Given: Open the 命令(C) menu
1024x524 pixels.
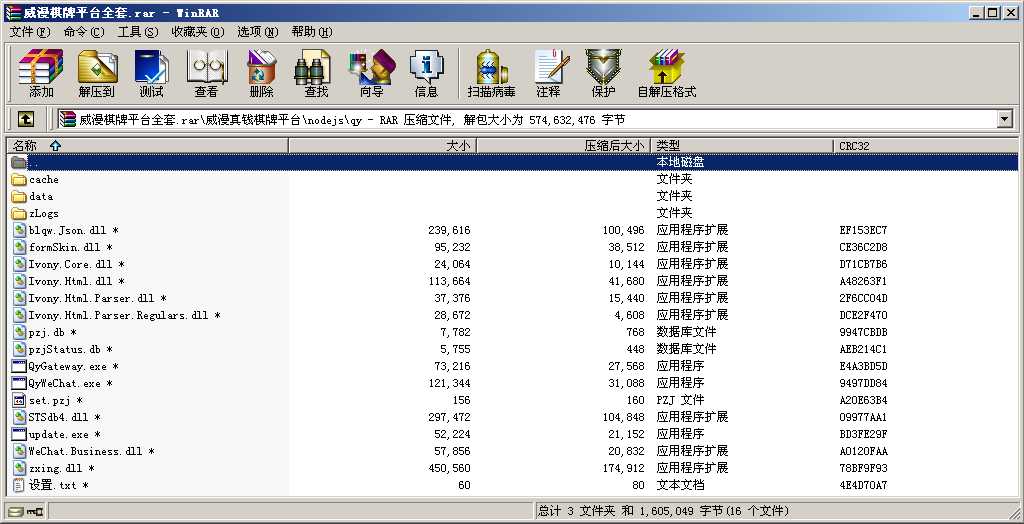Looking at the screenshot, I should click(84, 32).
